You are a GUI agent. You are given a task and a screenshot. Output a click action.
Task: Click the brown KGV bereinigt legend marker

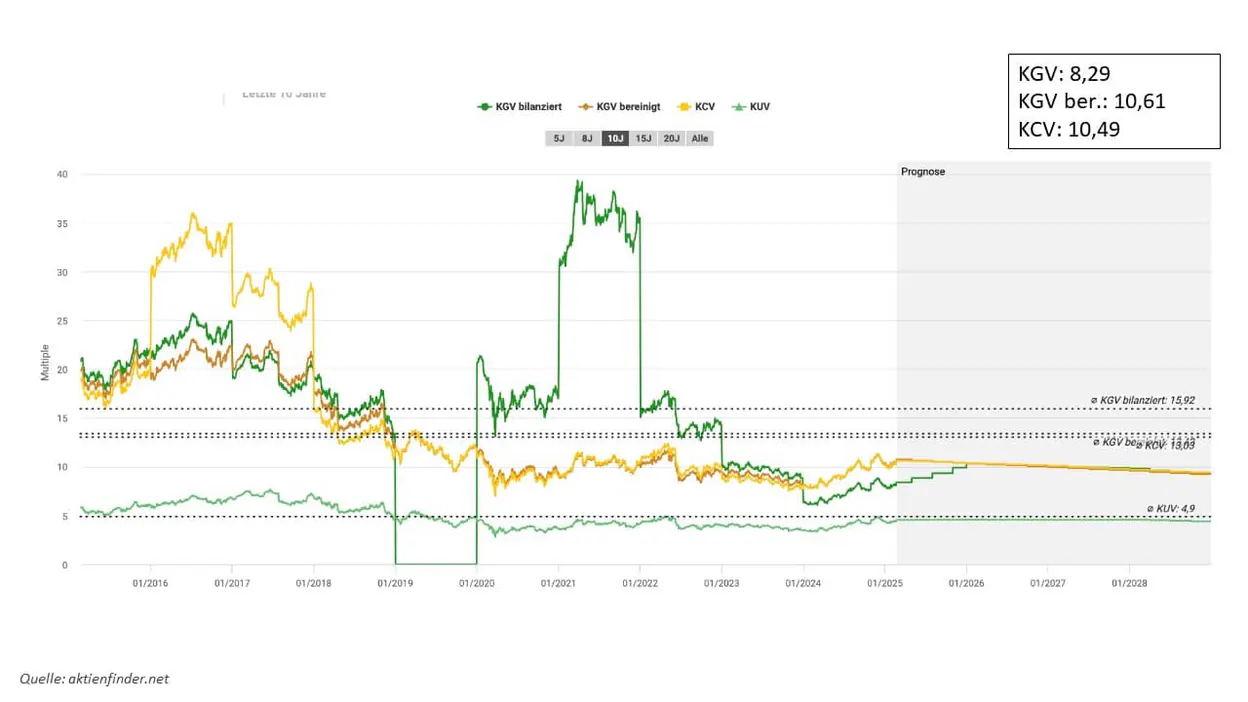point(585,107)
